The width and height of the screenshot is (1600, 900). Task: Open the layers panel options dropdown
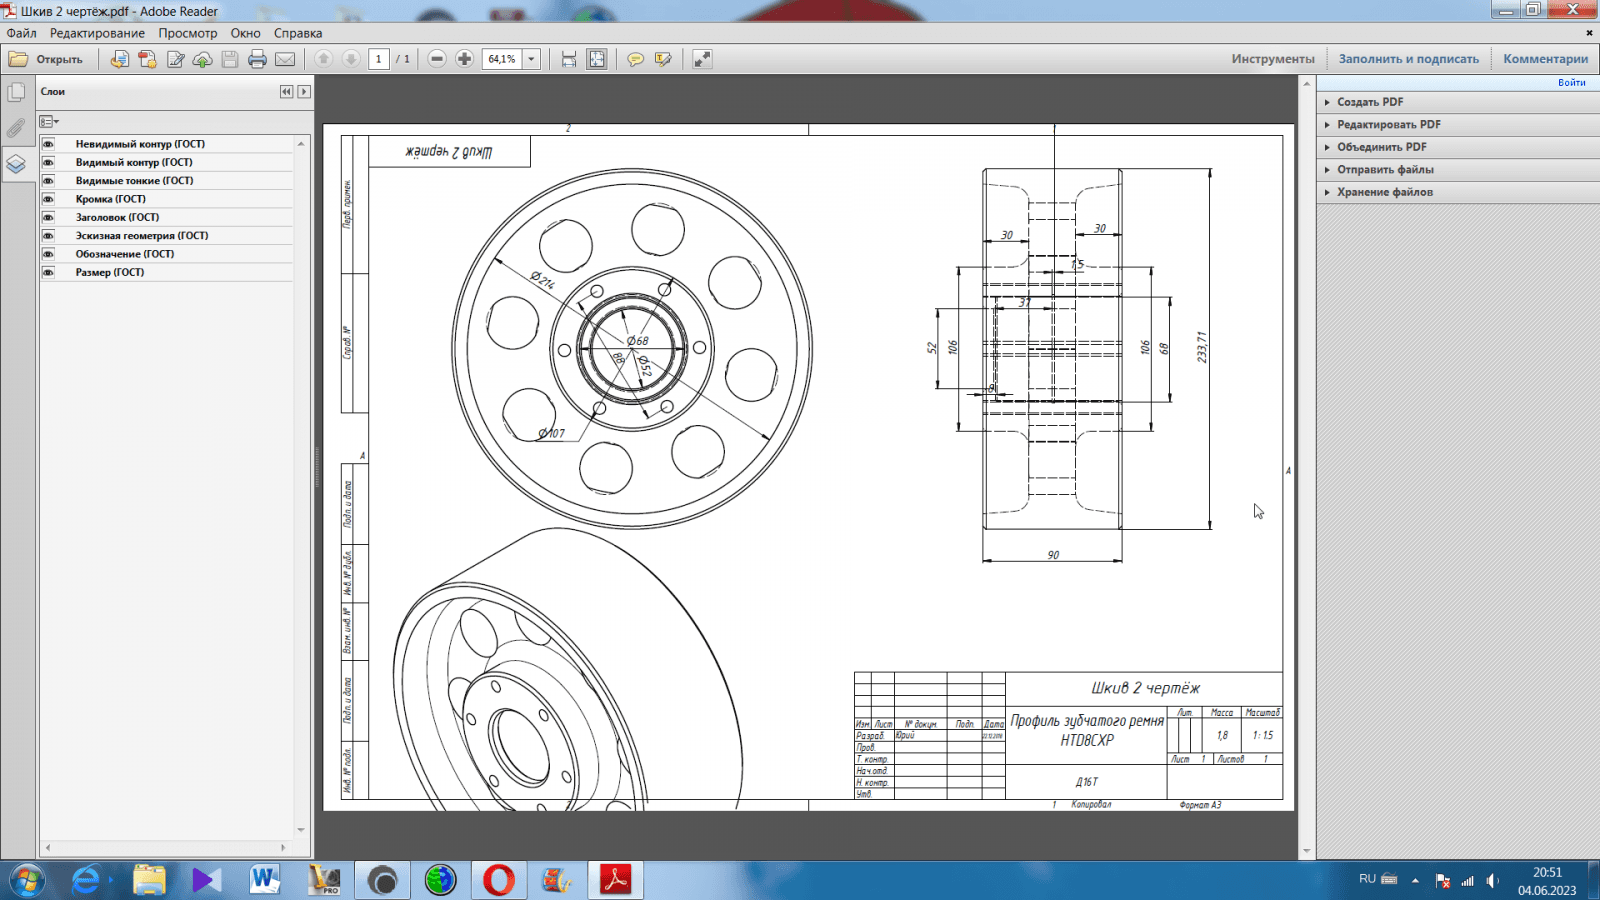49,122
